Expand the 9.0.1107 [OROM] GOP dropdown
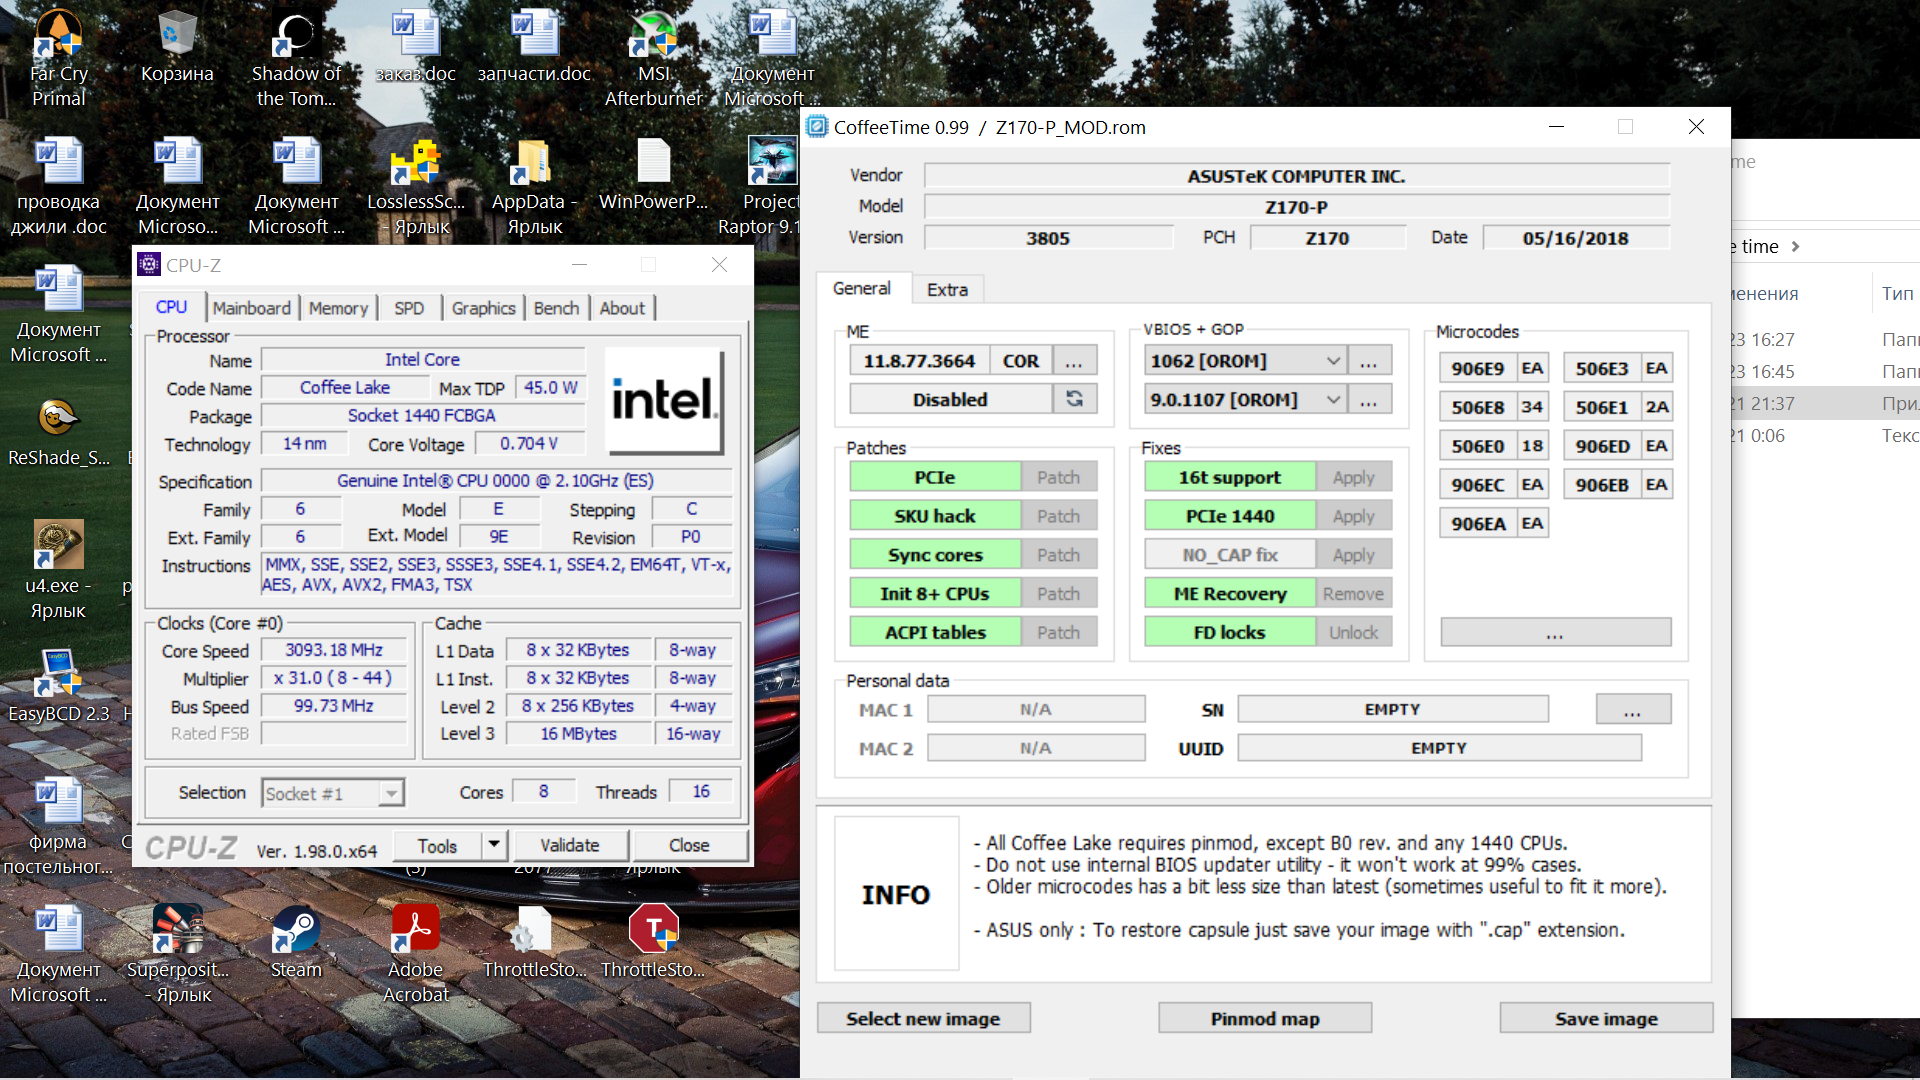This screenshot has width=1920, height=1080. click(1333, 400)
